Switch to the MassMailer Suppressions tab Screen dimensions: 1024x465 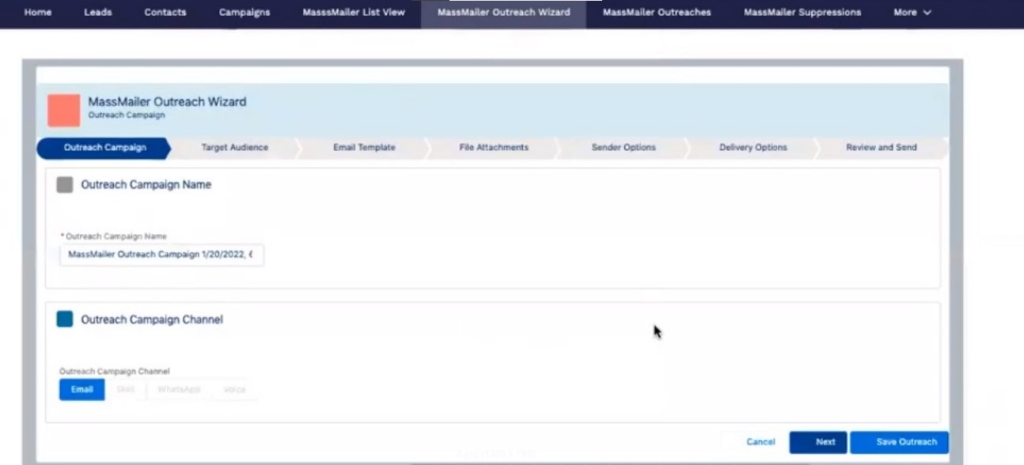[x=802, y=13]
